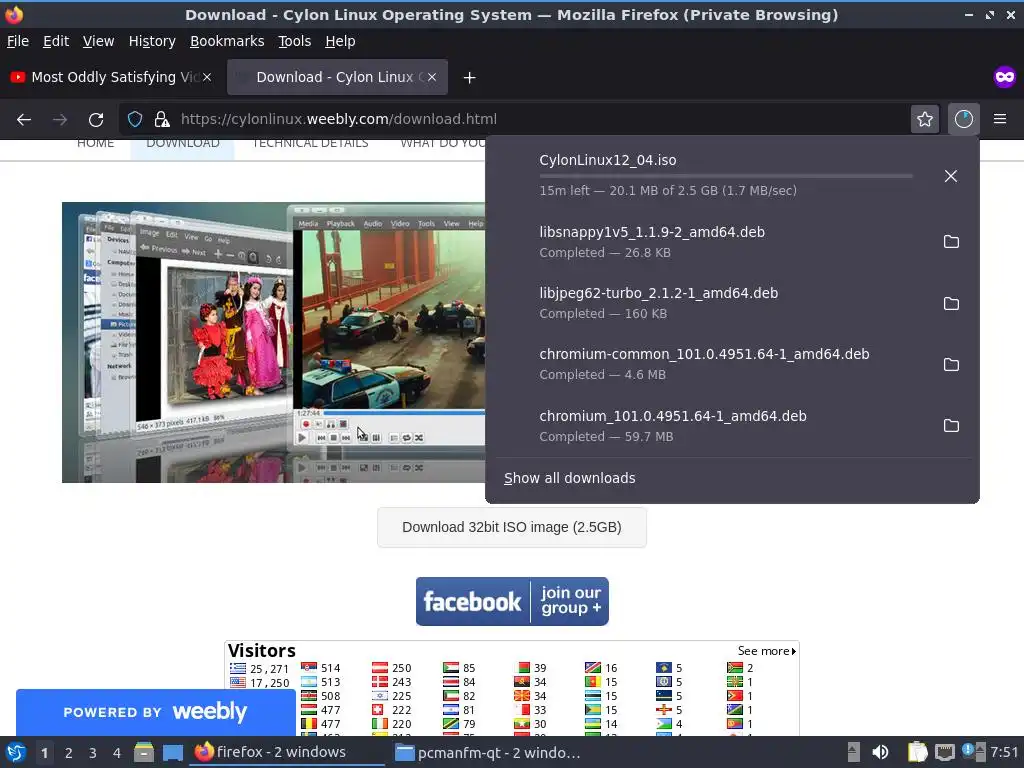This screenshot has width=1024, height=768.
Task: Click the DOWNLOAD navigation link
Action: point(183,143)
